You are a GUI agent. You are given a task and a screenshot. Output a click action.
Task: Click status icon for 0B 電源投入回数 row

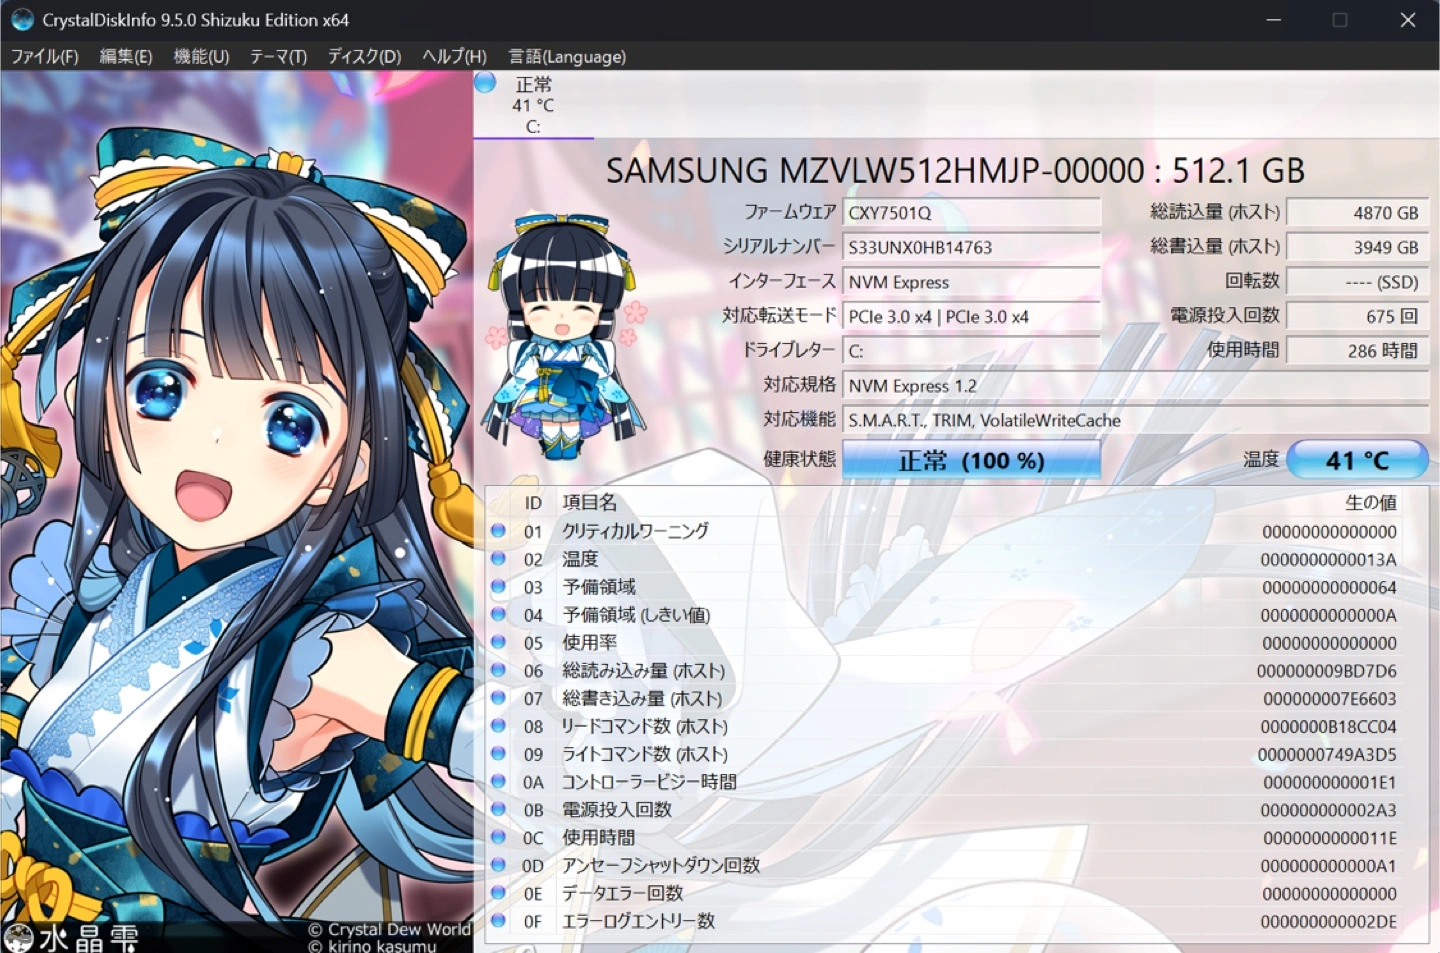click(498, 809)
